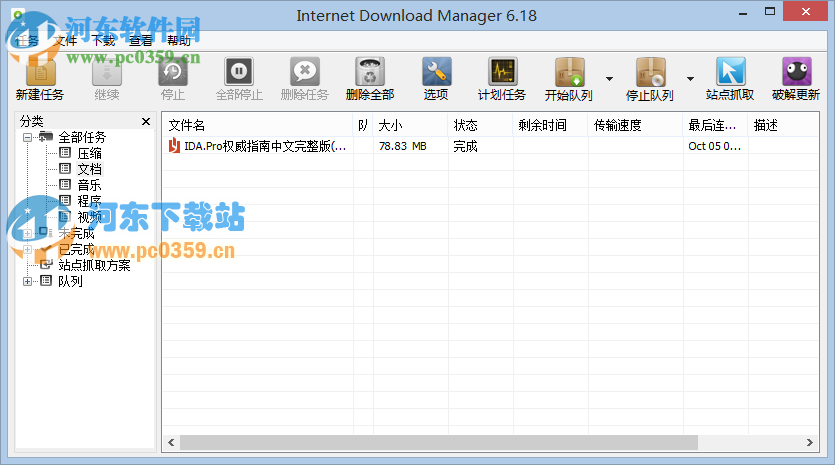Click the 全部停止 (stop all) icon
Viewport: 835px width, 465px height.
click(x=239, y=71)
